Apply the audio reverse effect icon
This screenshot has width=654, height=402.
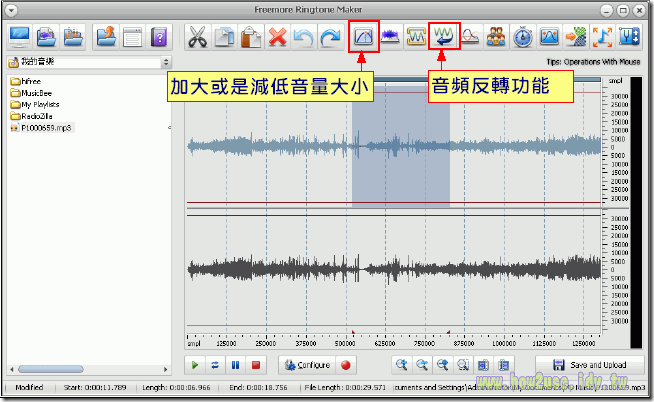(442, 38)
